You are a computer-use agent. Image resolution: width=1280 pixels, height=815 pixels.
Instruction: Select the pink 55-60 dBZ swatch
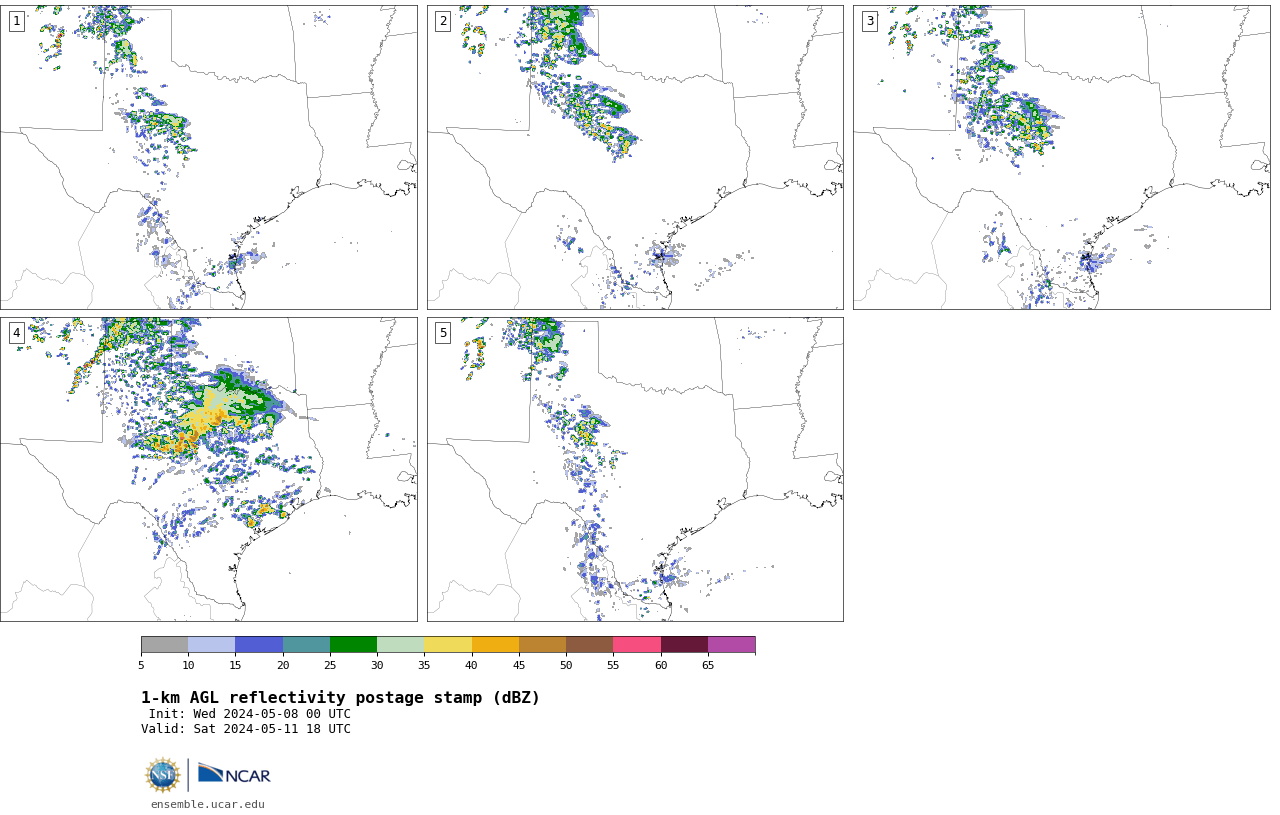click(637, 644)
